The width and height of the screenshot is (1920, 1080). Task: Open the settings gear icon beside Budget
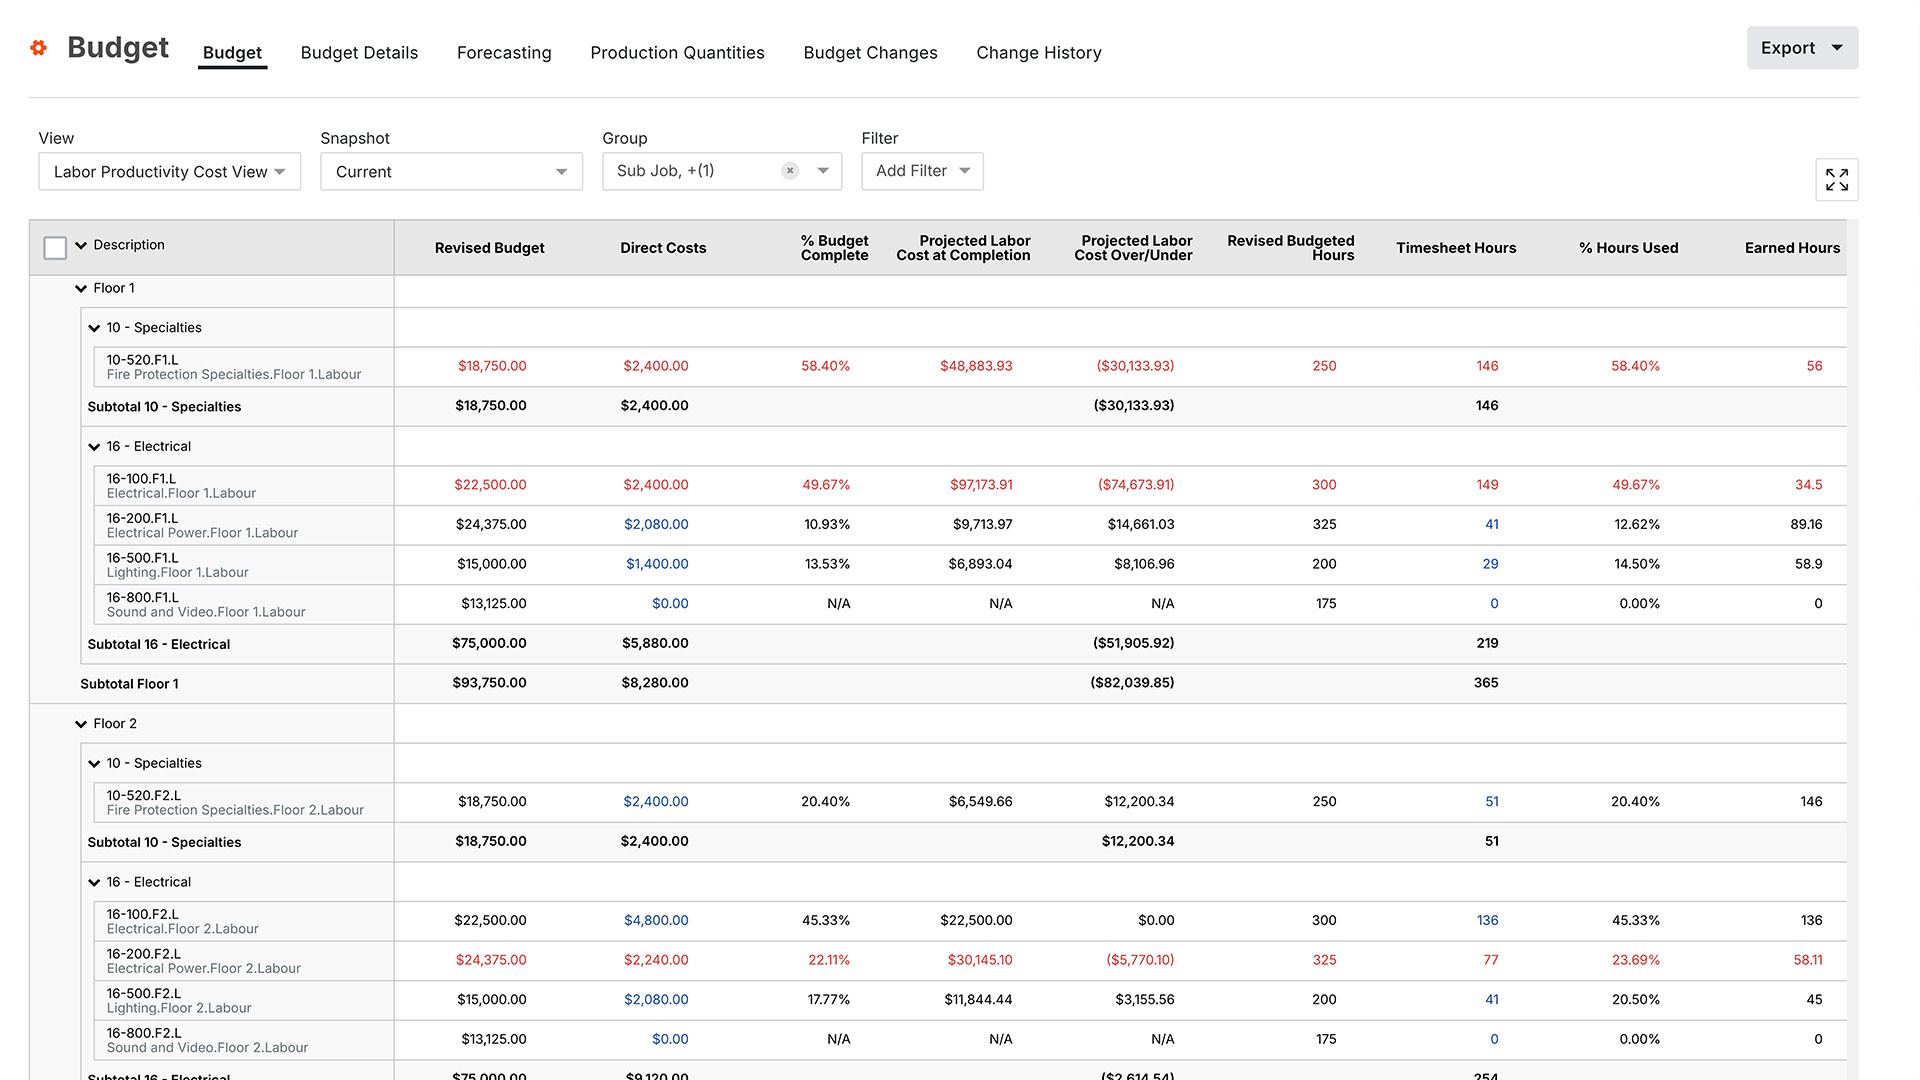point(38,47)
